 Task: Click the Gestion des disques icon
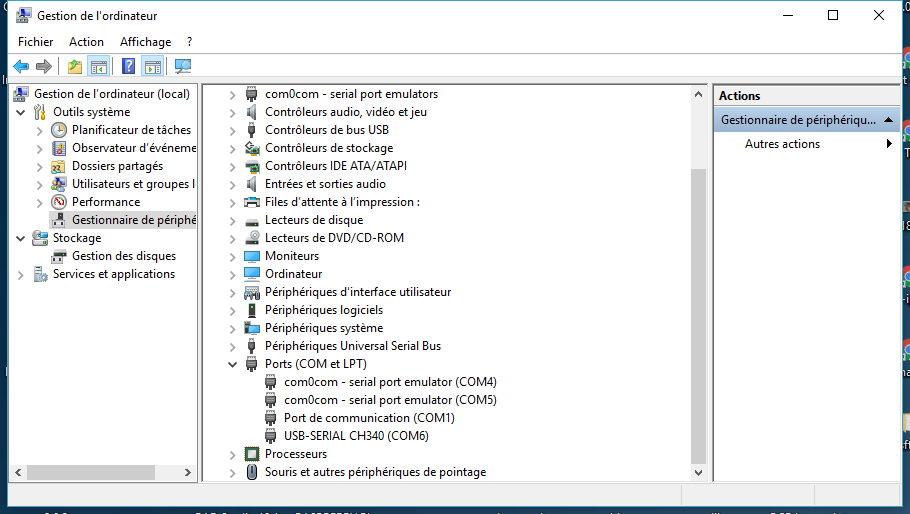click(x=59, y=256)
